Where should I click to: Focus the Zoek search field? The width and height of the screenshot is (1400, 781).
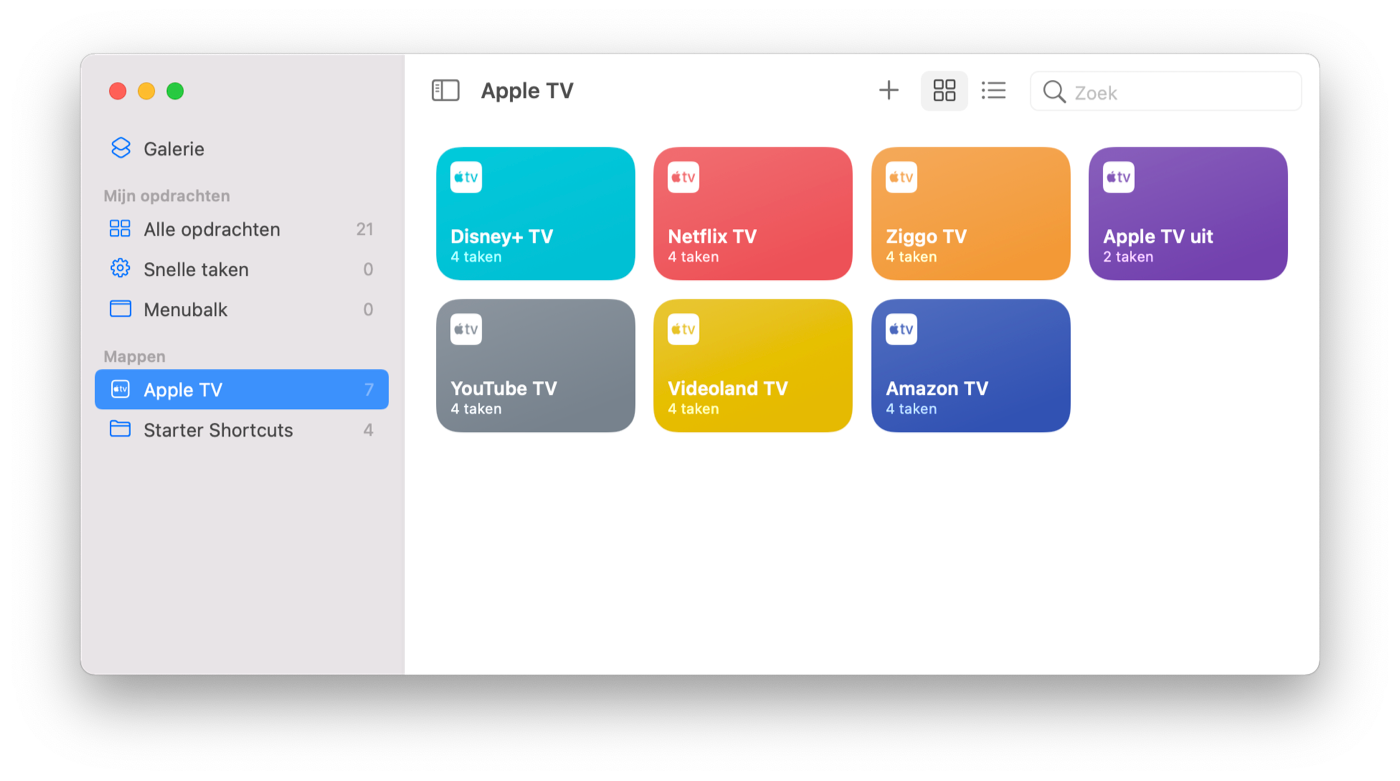tap(1166, 92)
